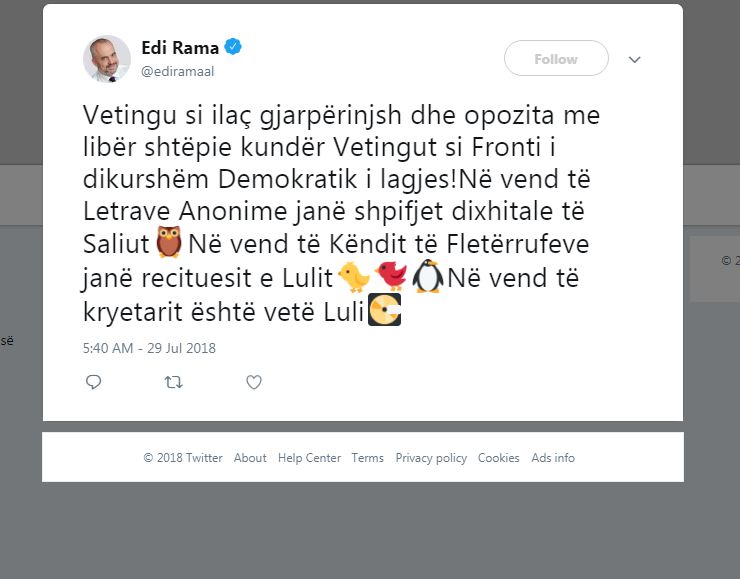Click the yellow chick emoji in the tweet

point(354,277)
